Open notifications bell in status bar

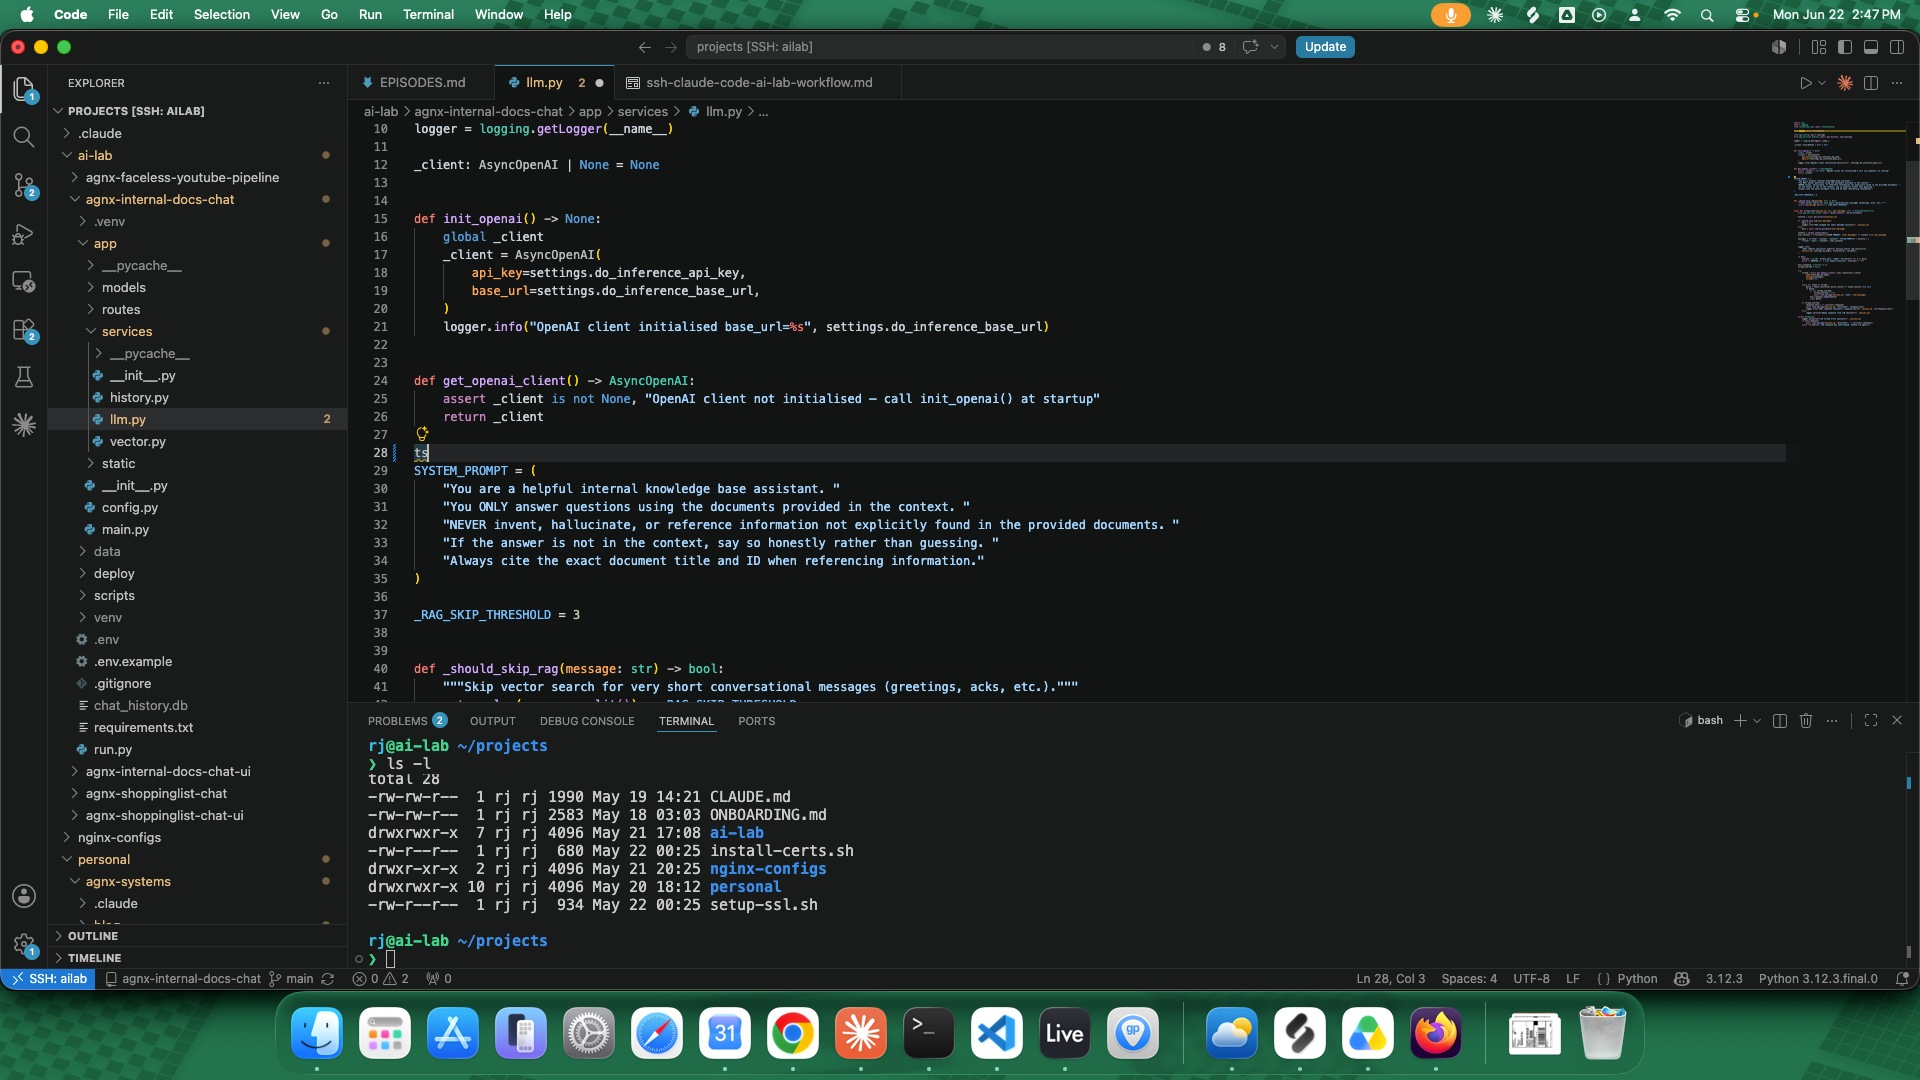(1902, 979)
